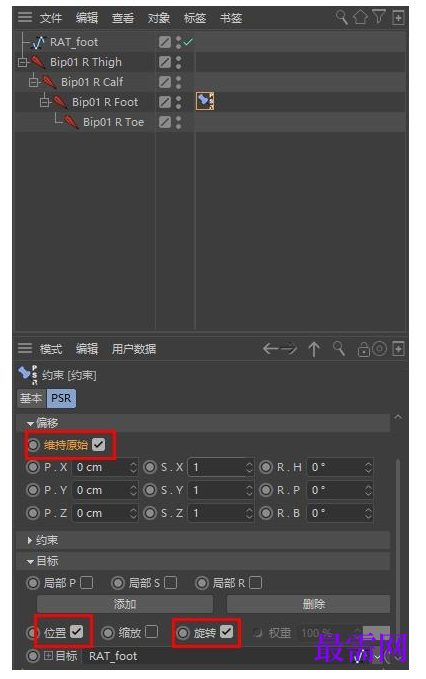The image size is (426, 679).
Task: Switch to the 基本 tab
Action: click(31, 398)
